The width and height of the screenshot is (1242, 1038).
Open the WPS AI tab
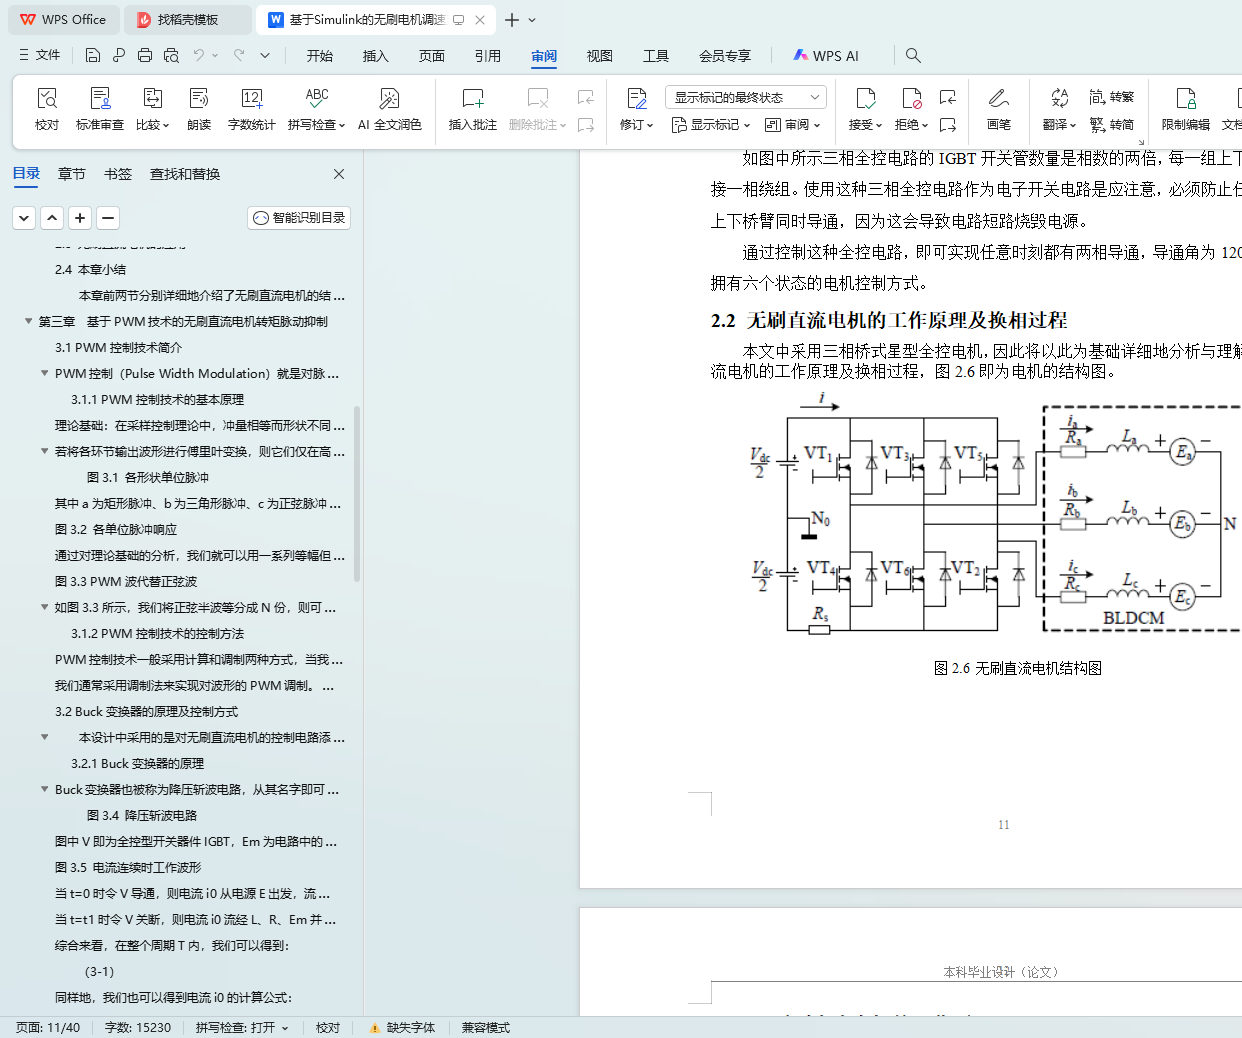click(x=826, y=56)
